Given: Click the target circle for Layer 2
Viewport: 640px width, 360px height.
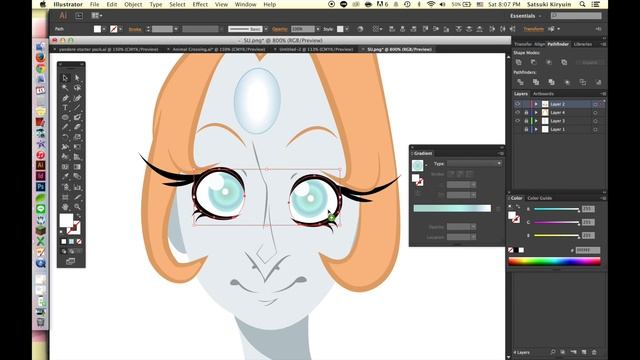Looking at the screenshot, I should tap(595, 104).
